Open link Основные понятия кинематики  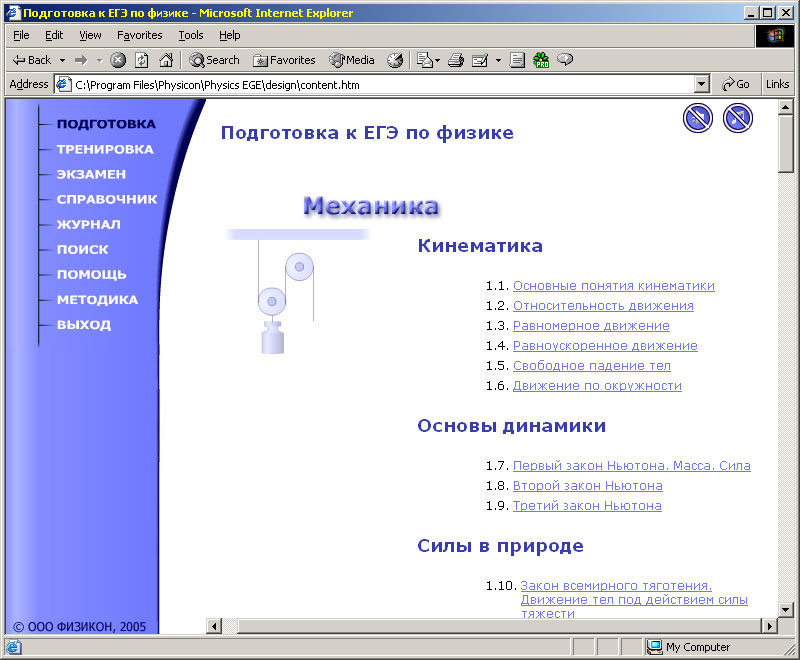tap(614, 286)
